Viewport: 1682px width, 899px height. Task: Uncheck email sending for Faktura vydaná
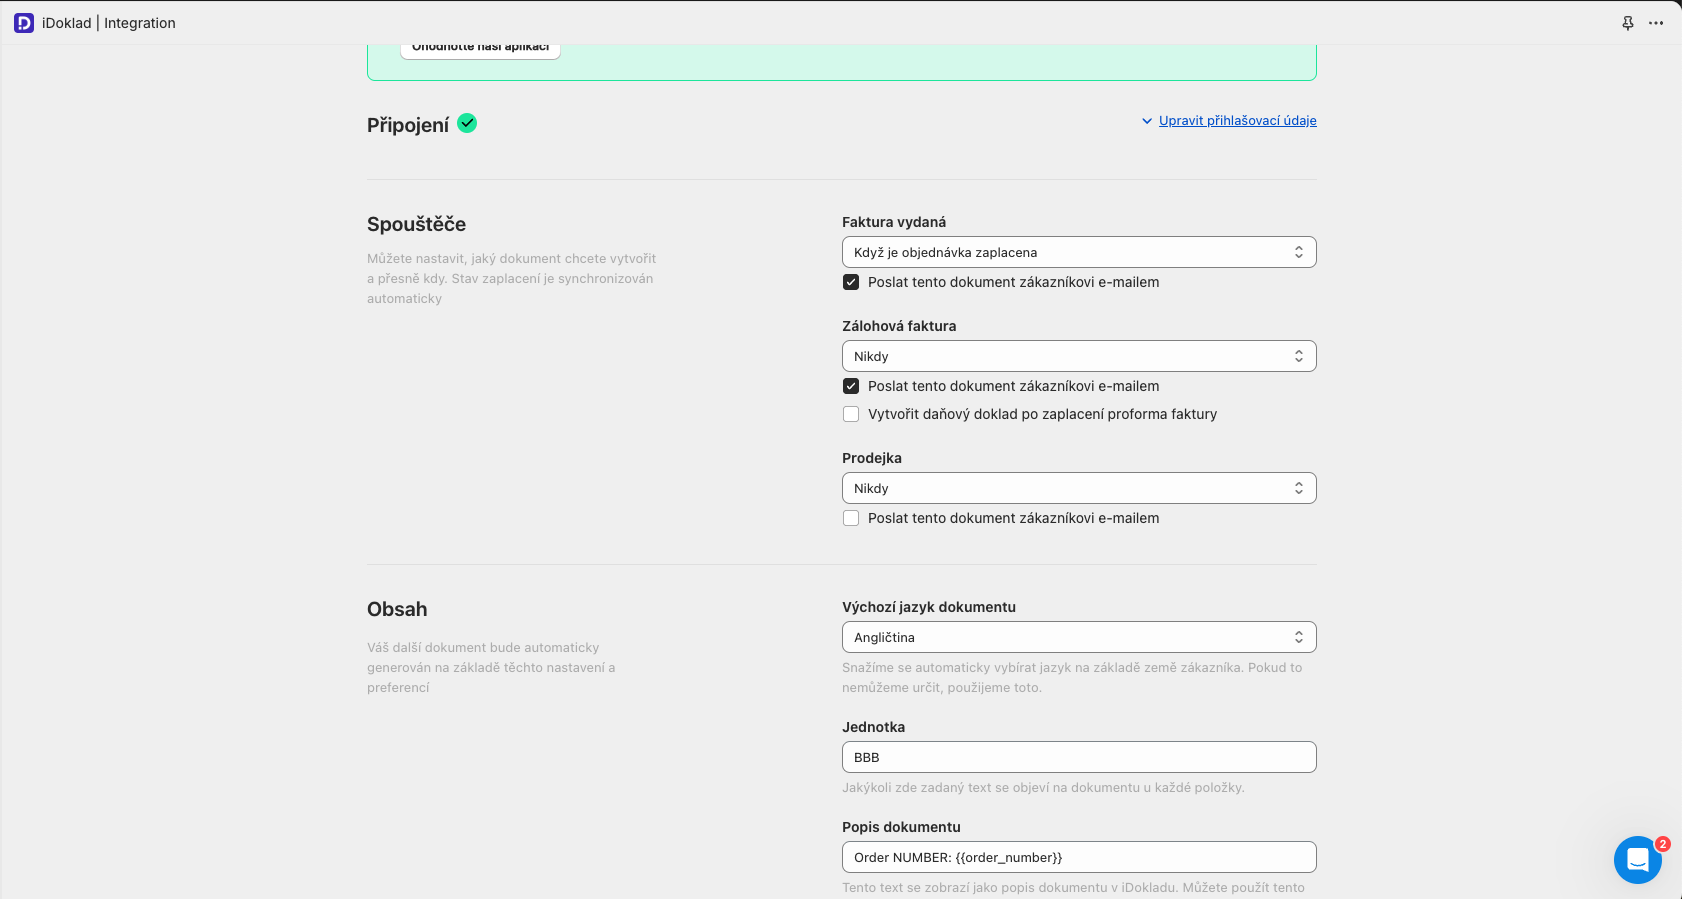(851, 282)
